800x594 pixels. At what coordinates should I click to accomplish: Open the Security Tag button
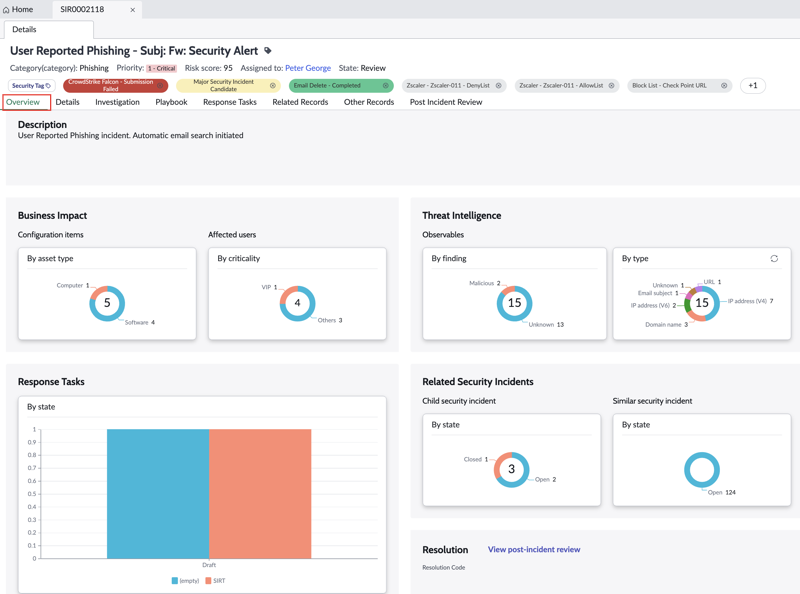coord(31,86)
